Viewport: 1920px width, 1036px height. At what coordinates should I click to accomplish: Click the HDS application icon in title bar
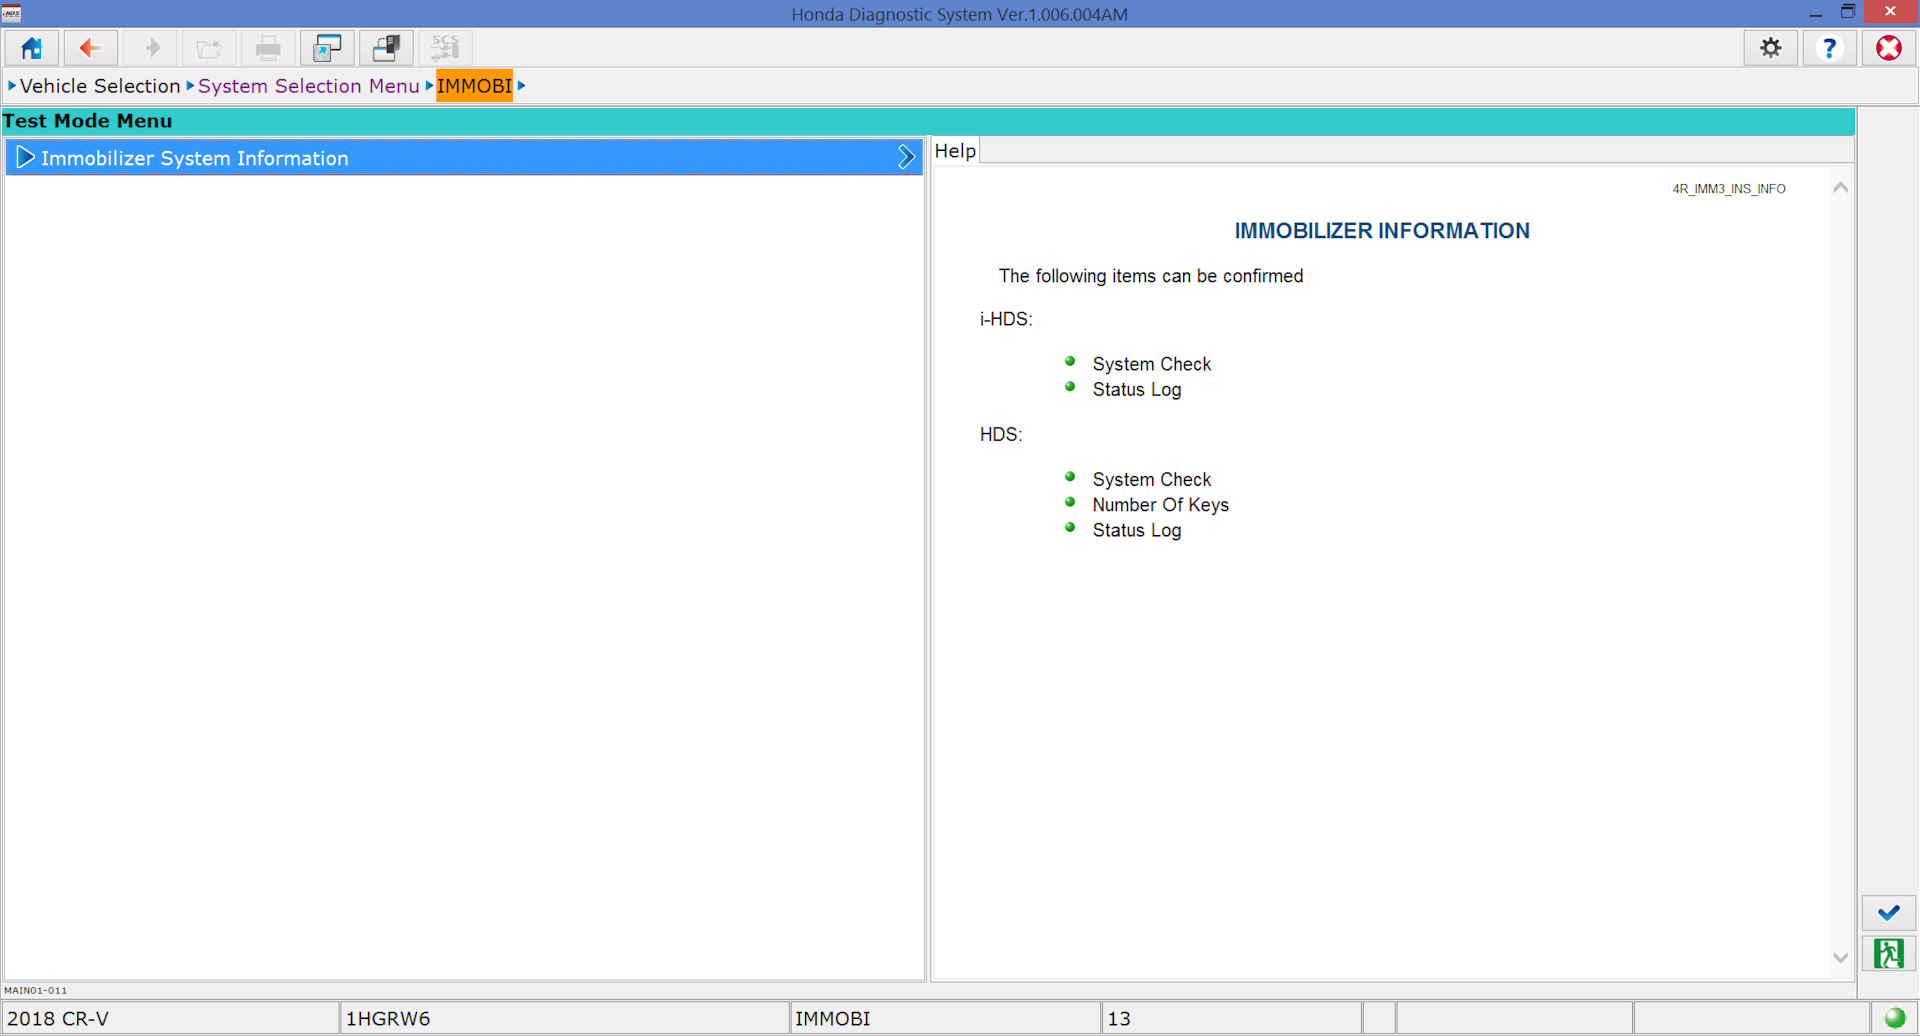pyautogui.click(x=12, y=13)
